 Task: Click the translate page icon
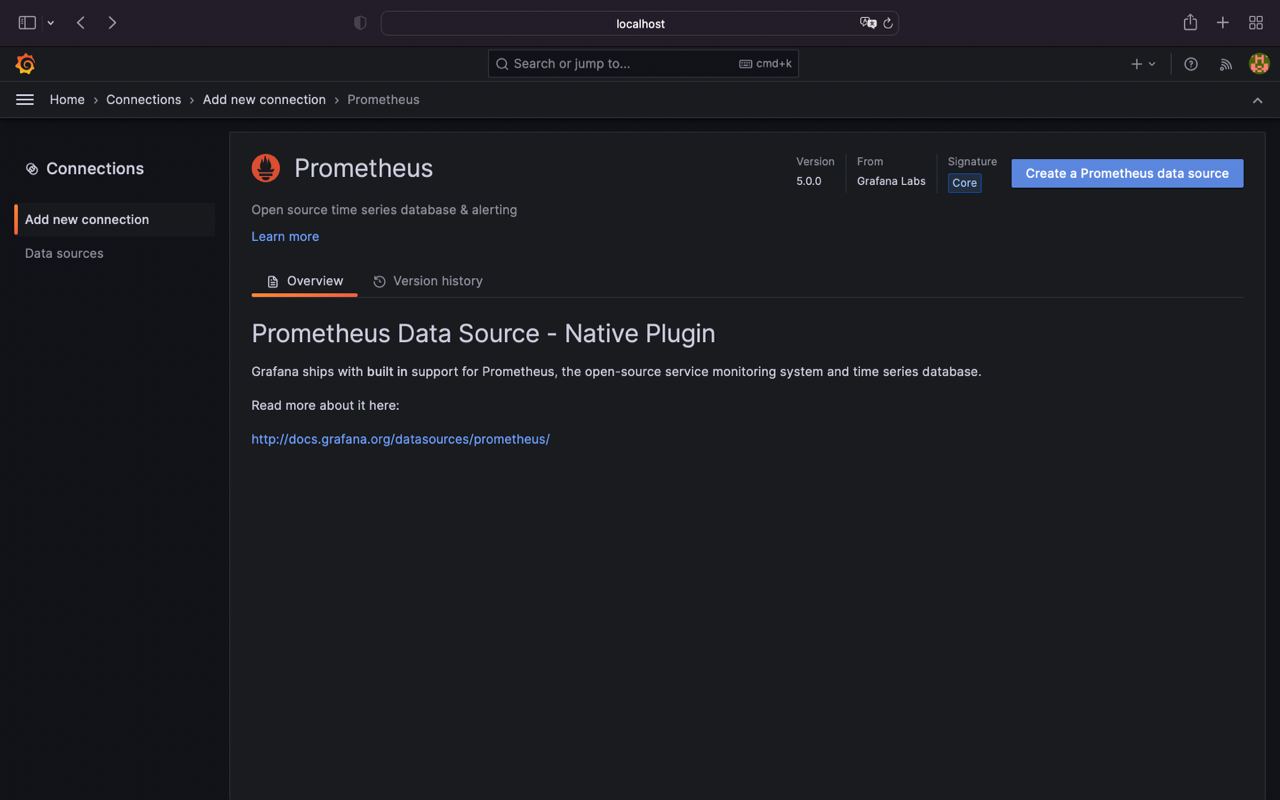(868, 23)
